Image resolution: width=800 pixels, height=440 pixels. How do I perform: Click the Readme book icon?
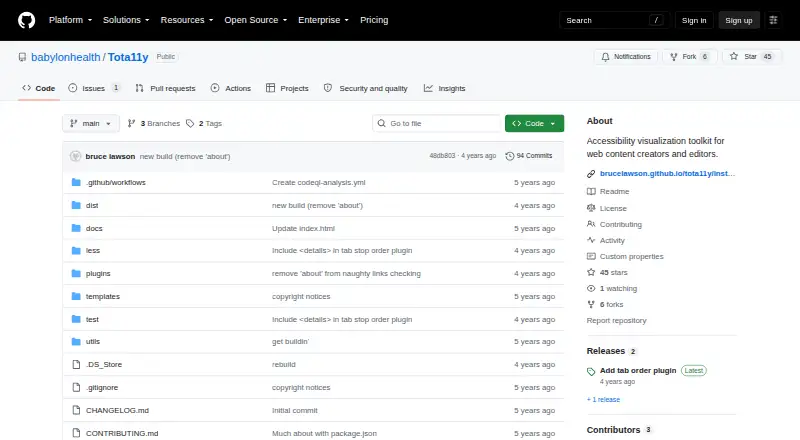[591, 191]
